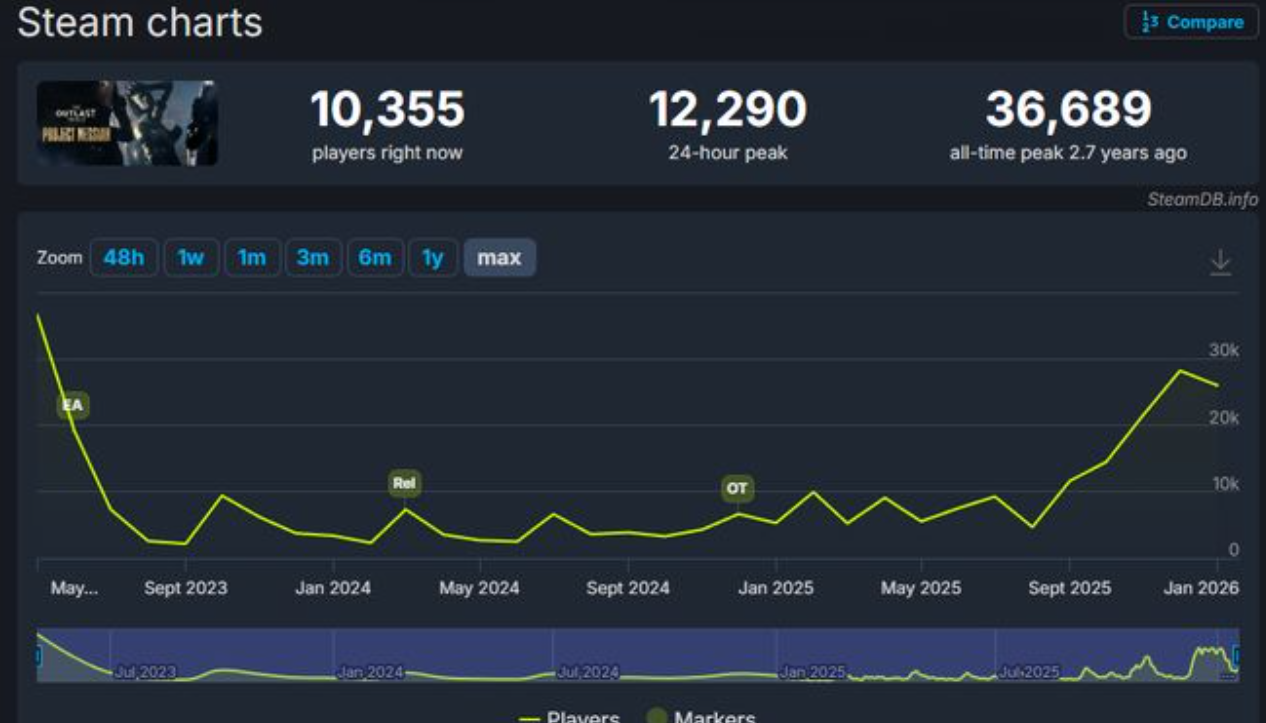The height and width of the screenshot is (723, 1266).
Task: Click the Rel marker on the chart
Action: point(404,484)
